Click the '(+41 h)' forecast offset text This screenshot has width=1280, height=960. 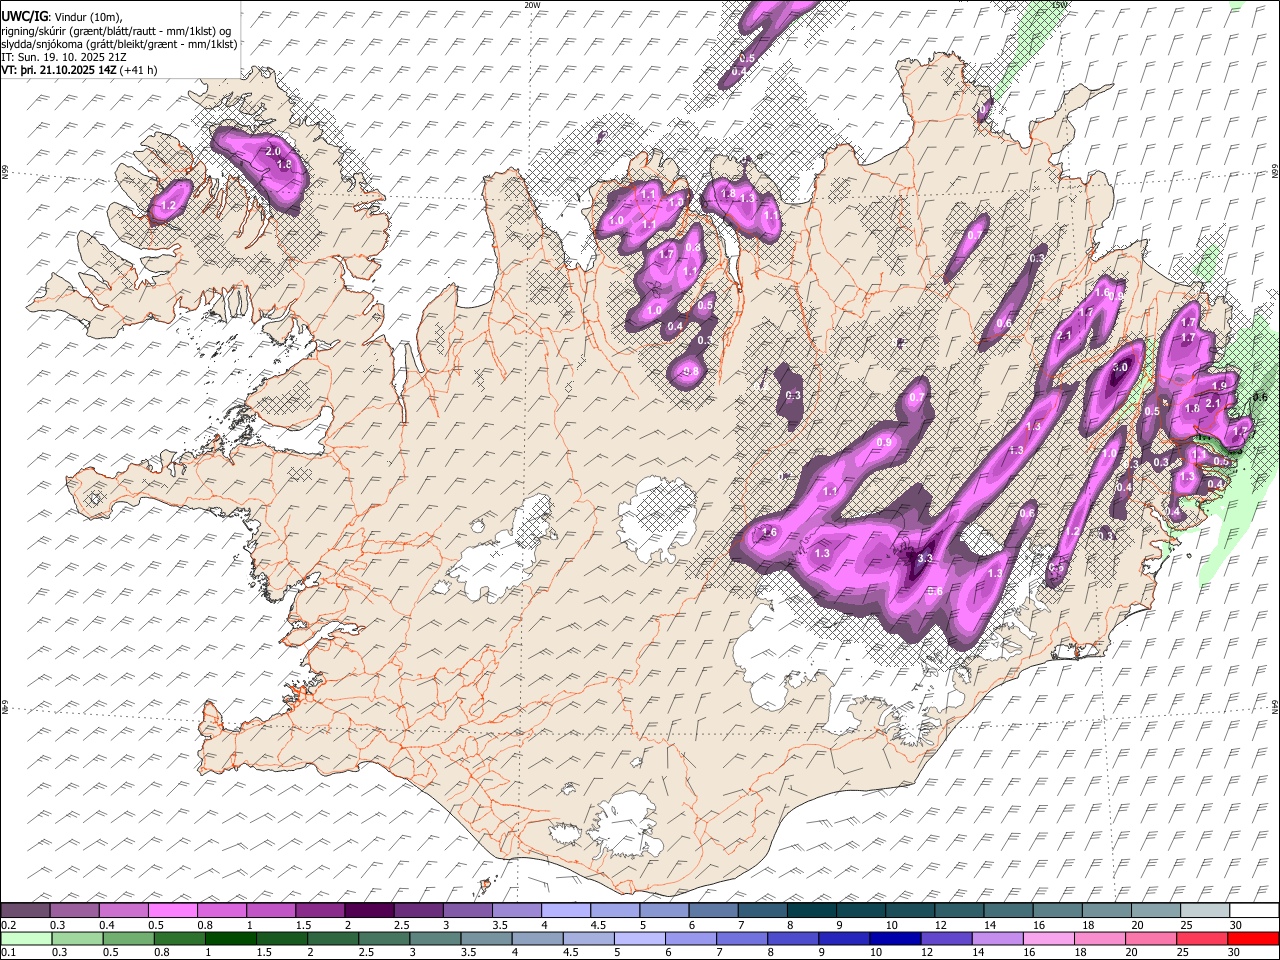tap(139, 70)
